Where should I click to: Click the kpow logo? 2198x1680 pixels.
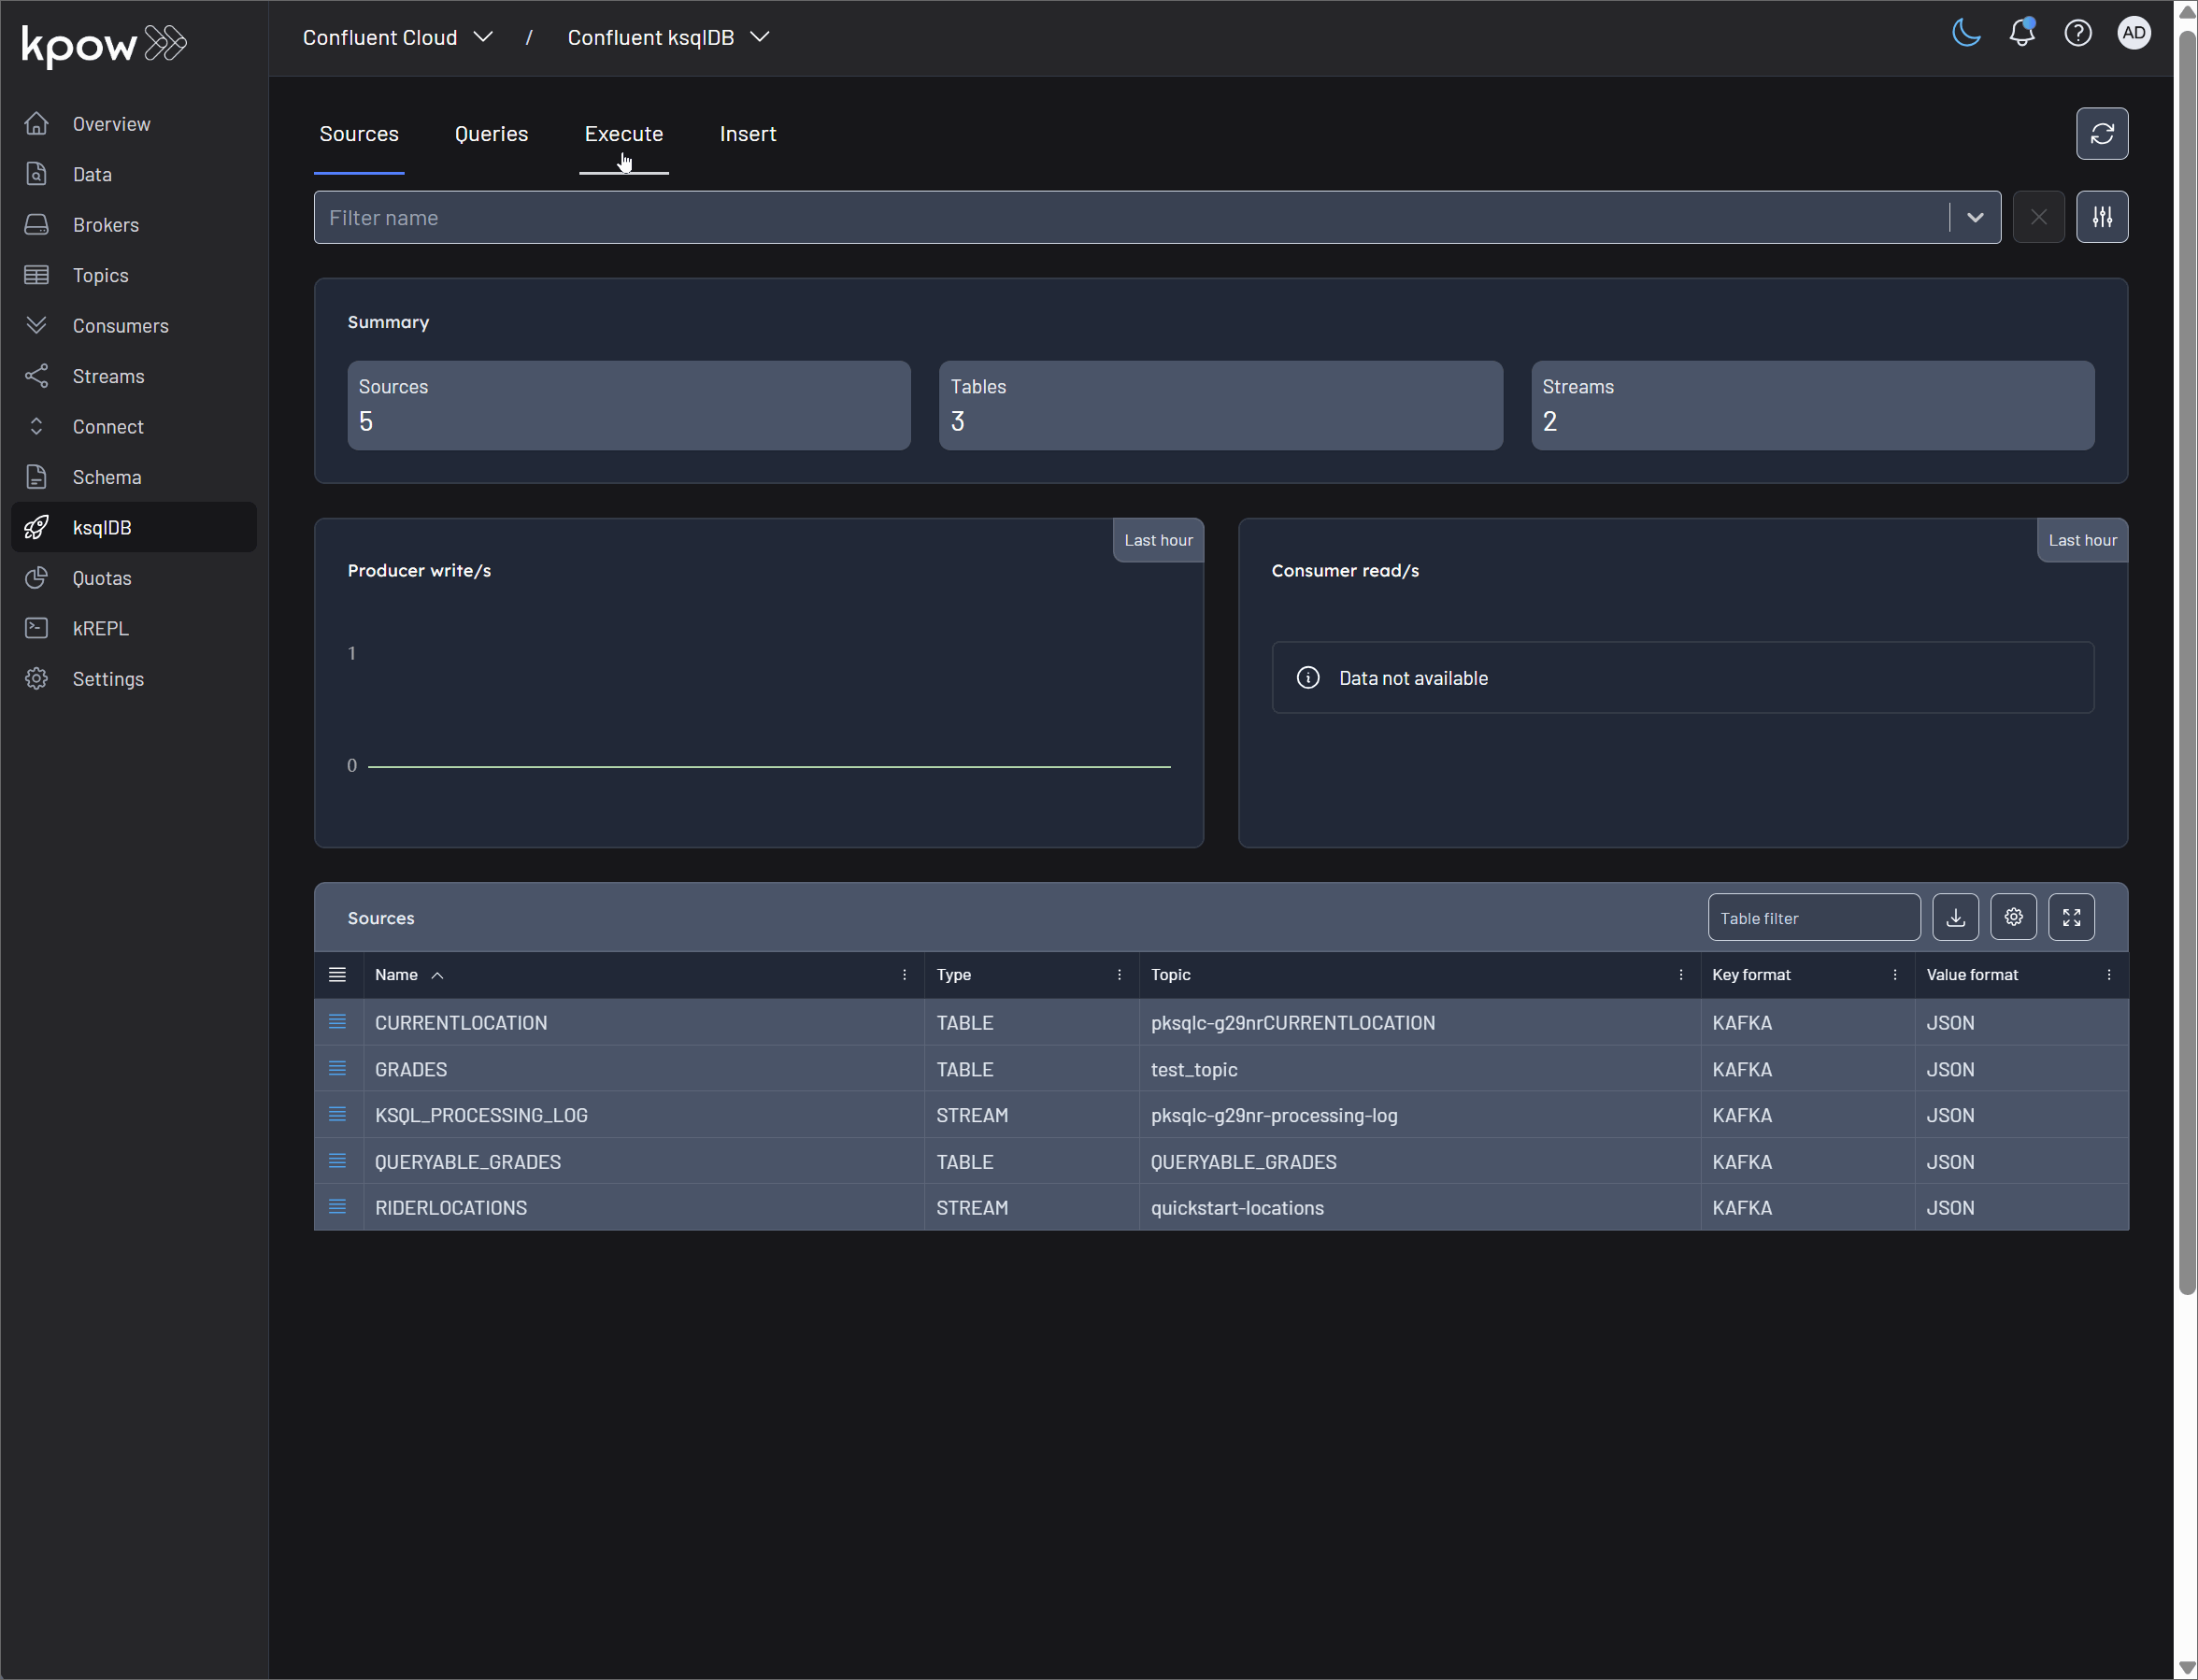click(104, 44)
